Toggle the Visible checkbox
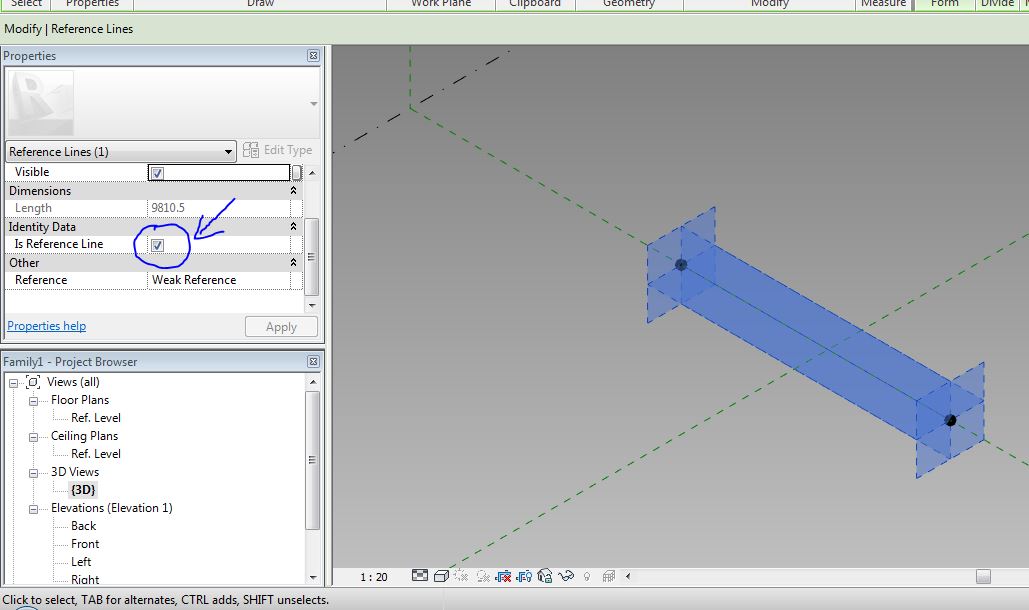 click(x=157, y=173)
